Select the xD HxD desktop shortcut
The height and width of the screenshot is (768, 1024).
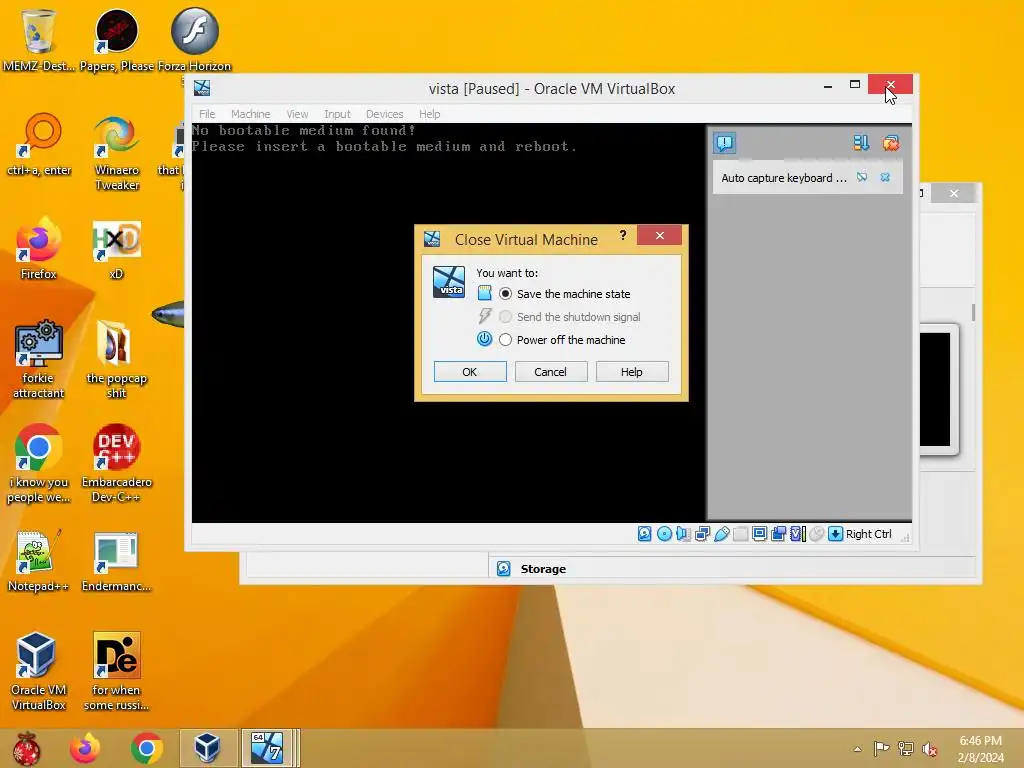click(x=117, y=248)
